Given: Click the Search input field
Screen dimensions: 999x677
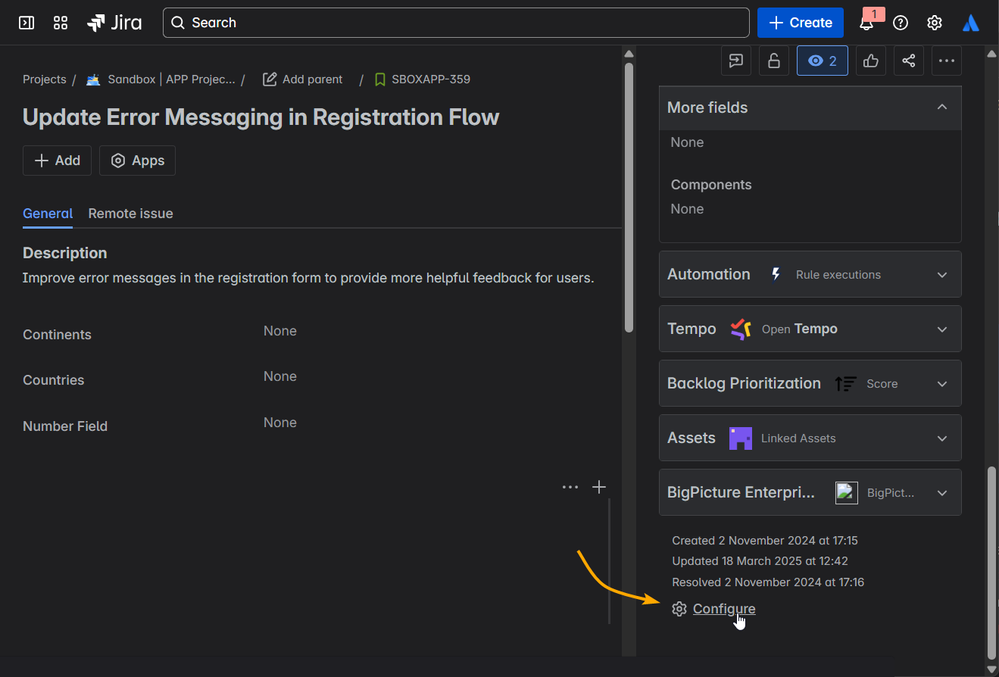Looking at the screenshot, I should point(456,22).
